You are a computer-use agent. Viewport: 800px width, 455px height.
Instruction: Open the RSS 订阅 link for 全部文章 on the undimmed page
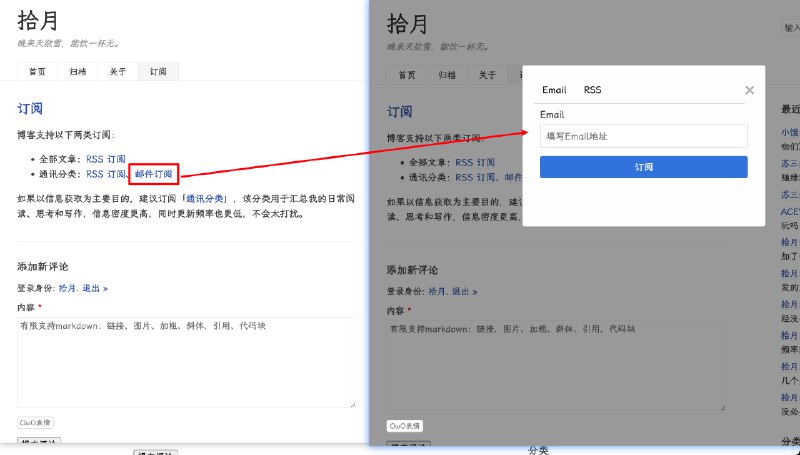(106, 159)
